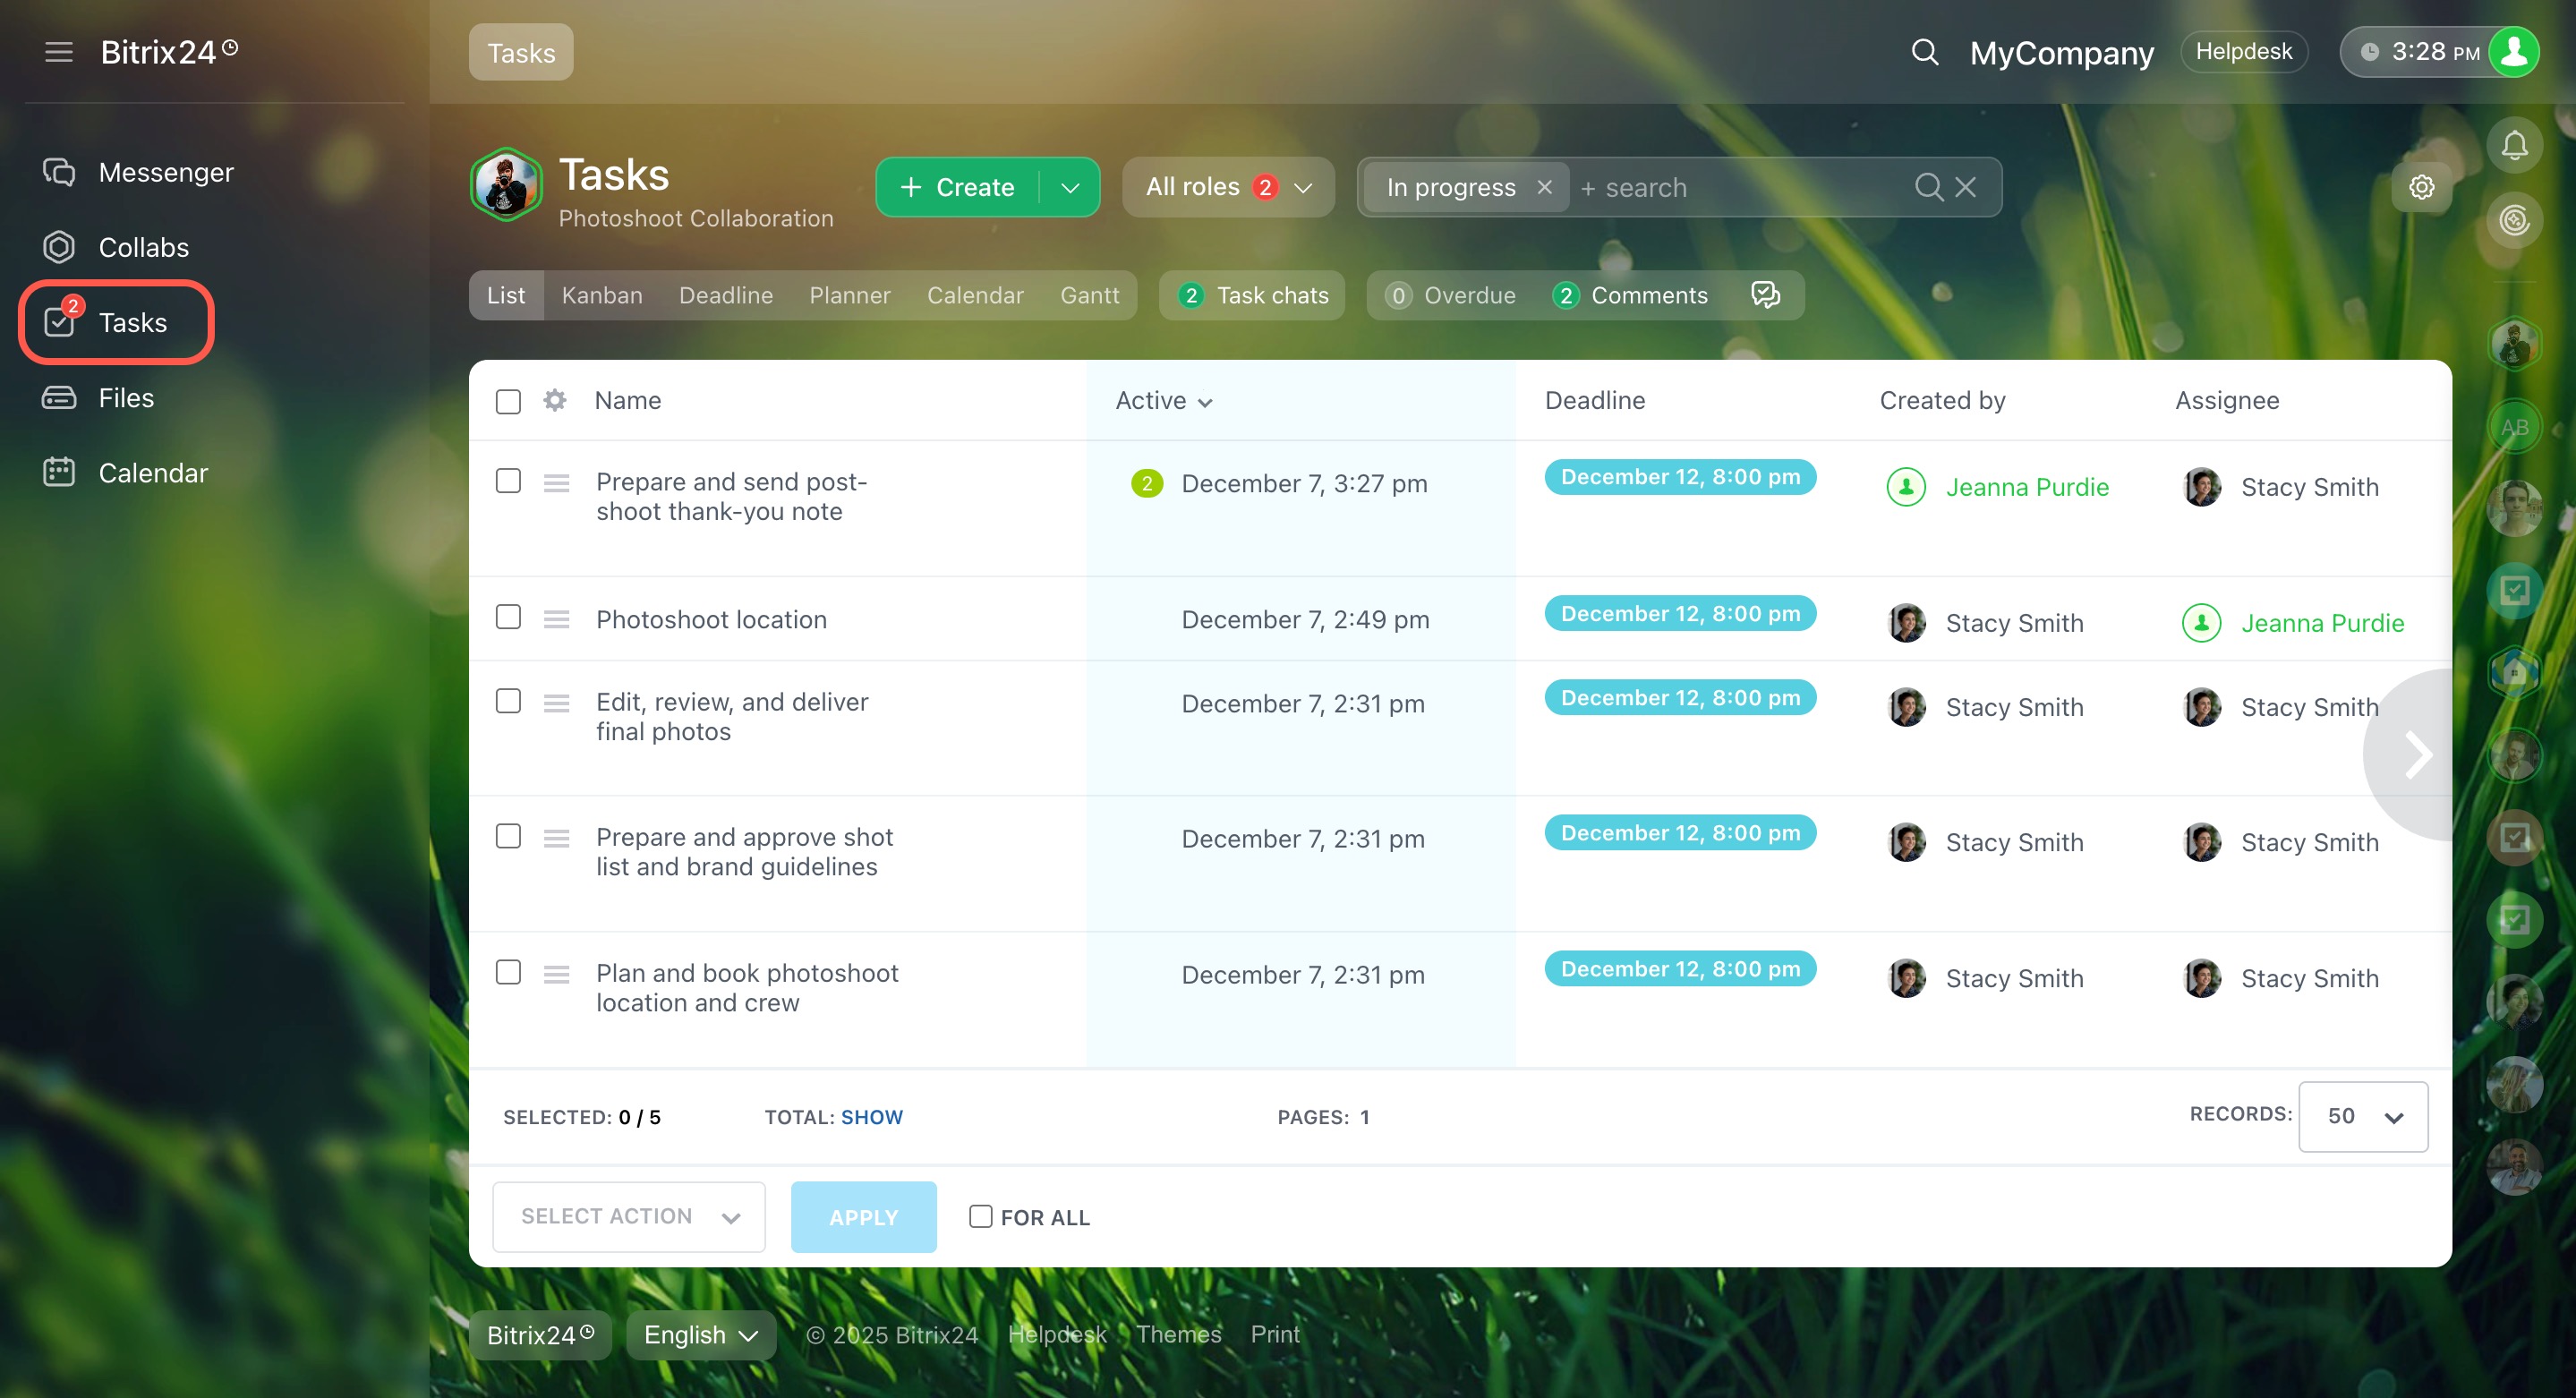Click the hamburger menu icon
The width and height of the screenshot is (2576, 1398).
point(59,52)
